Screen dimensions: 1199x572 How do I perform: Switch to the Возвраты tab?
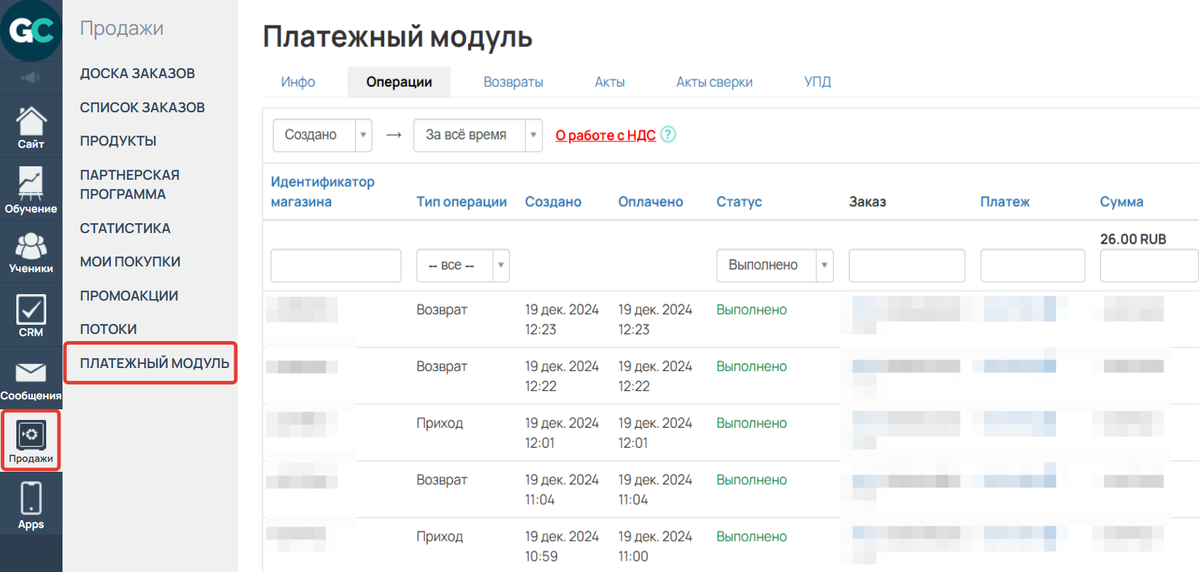pos(513,82)
